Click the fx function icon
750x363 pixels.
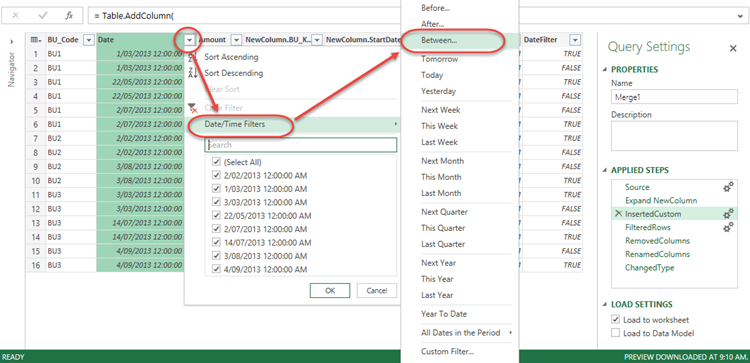point(69,15)
